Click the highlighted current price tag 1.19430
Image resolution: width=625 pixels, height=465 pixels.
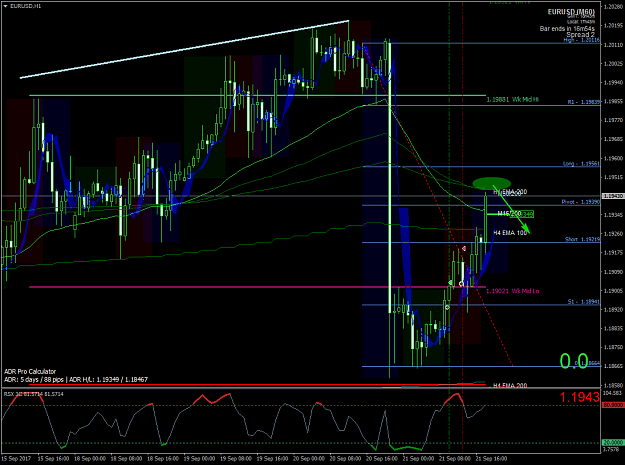(613, 196)
